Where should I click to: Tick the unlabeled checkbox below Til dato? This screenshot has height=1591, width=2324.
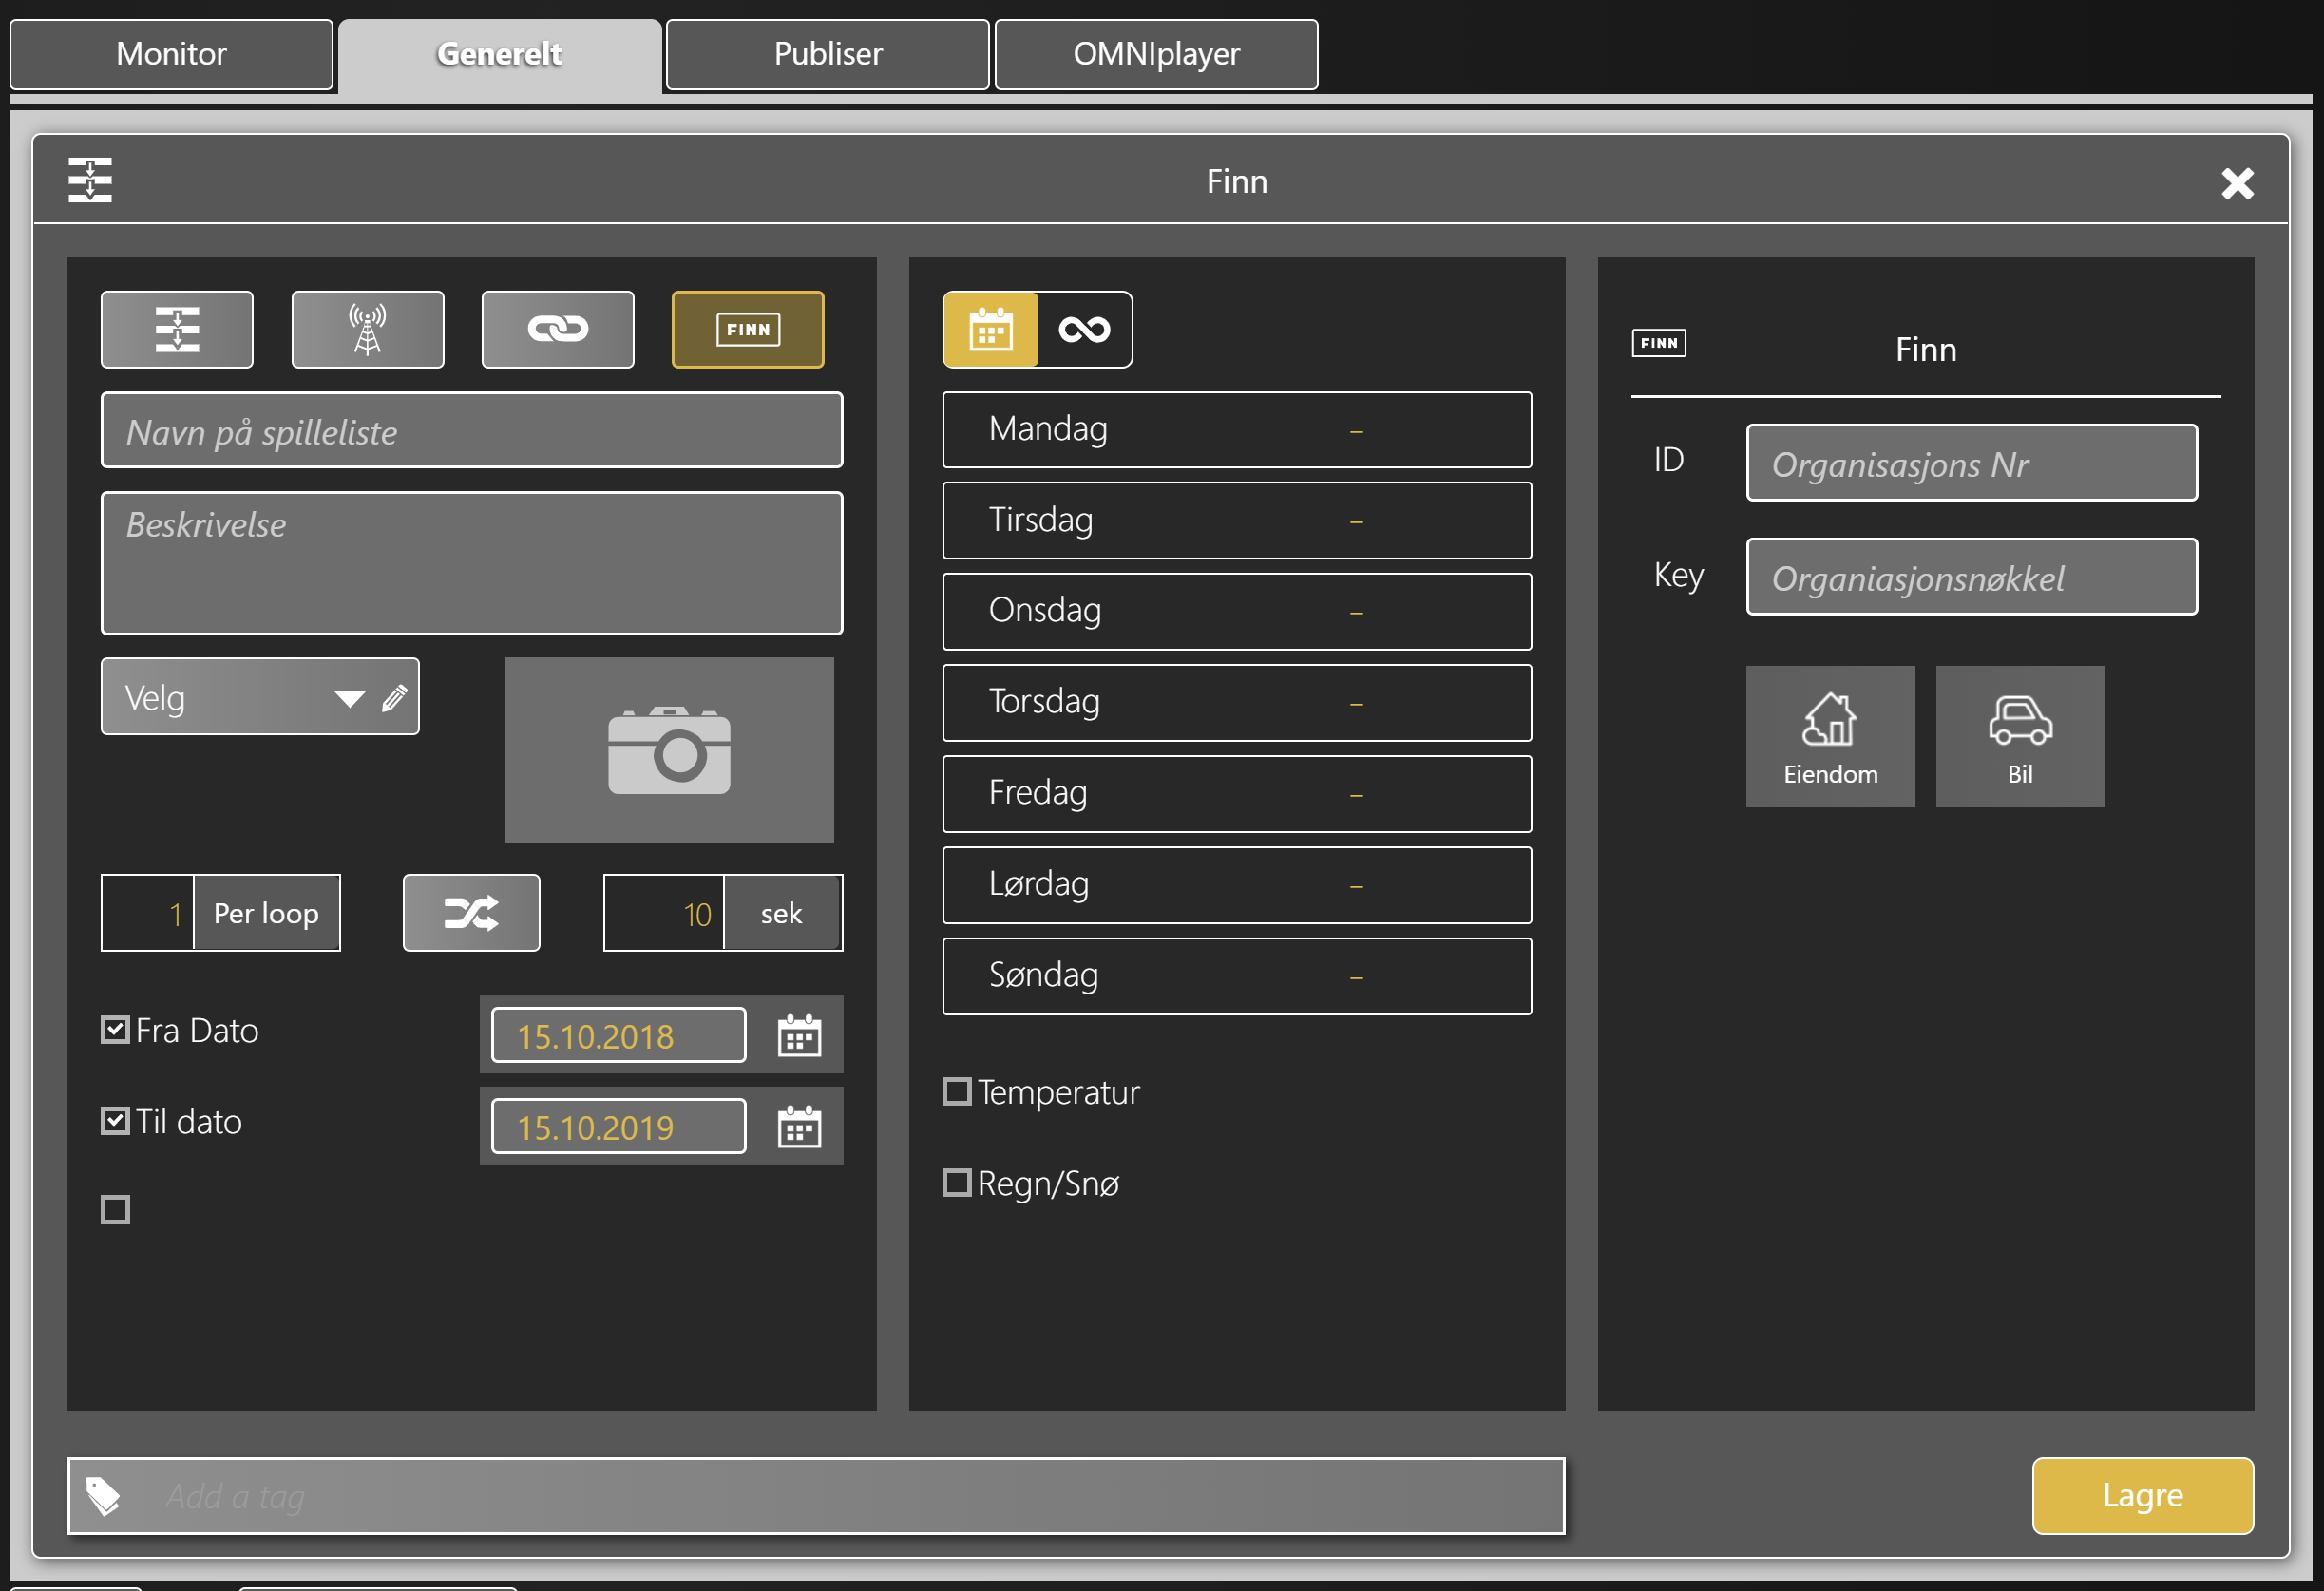(x=115, y=1209)
